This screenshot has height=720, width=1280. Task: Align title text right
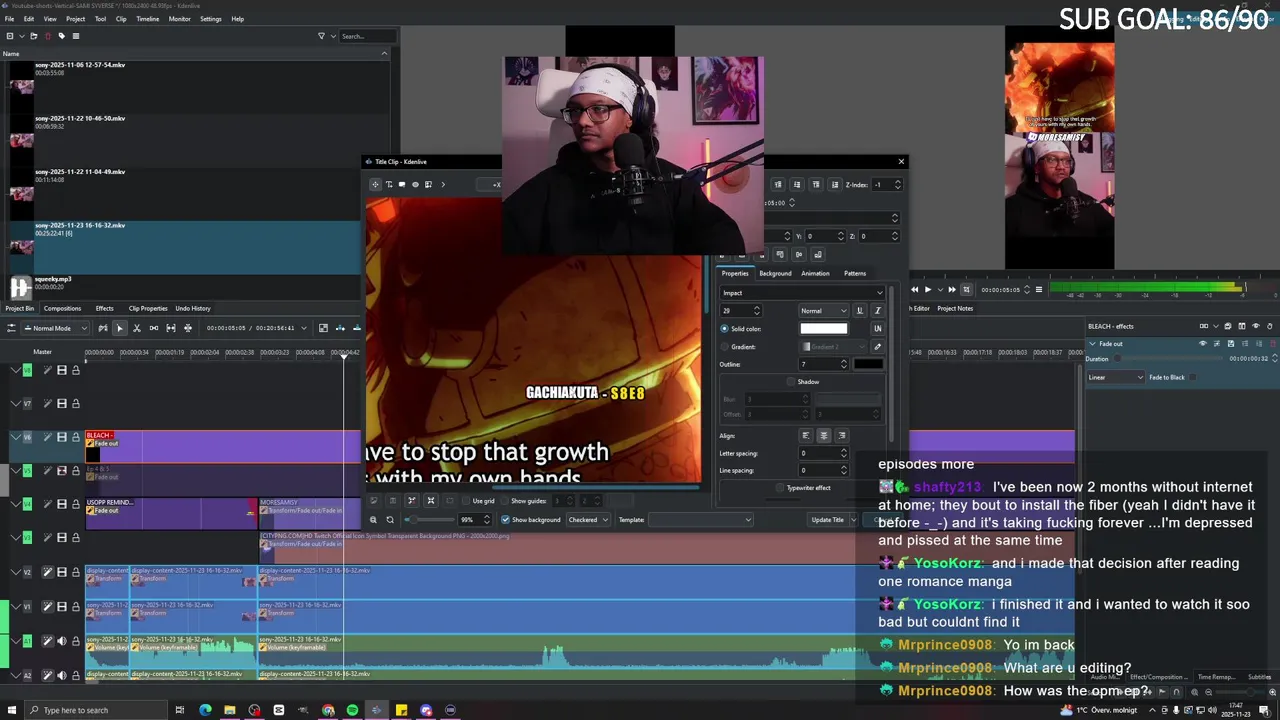click(x=842, y=436)
